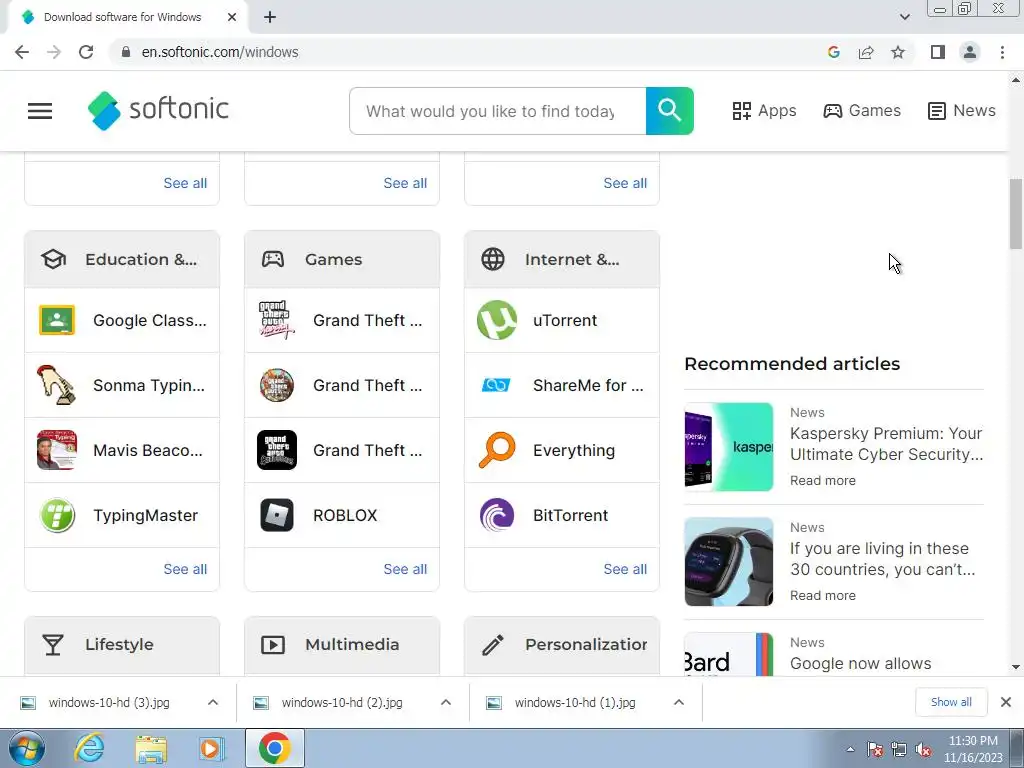The image size is (1024, 768).
Task: Click the uTorrent green icon
Action: tap(497, 320)
